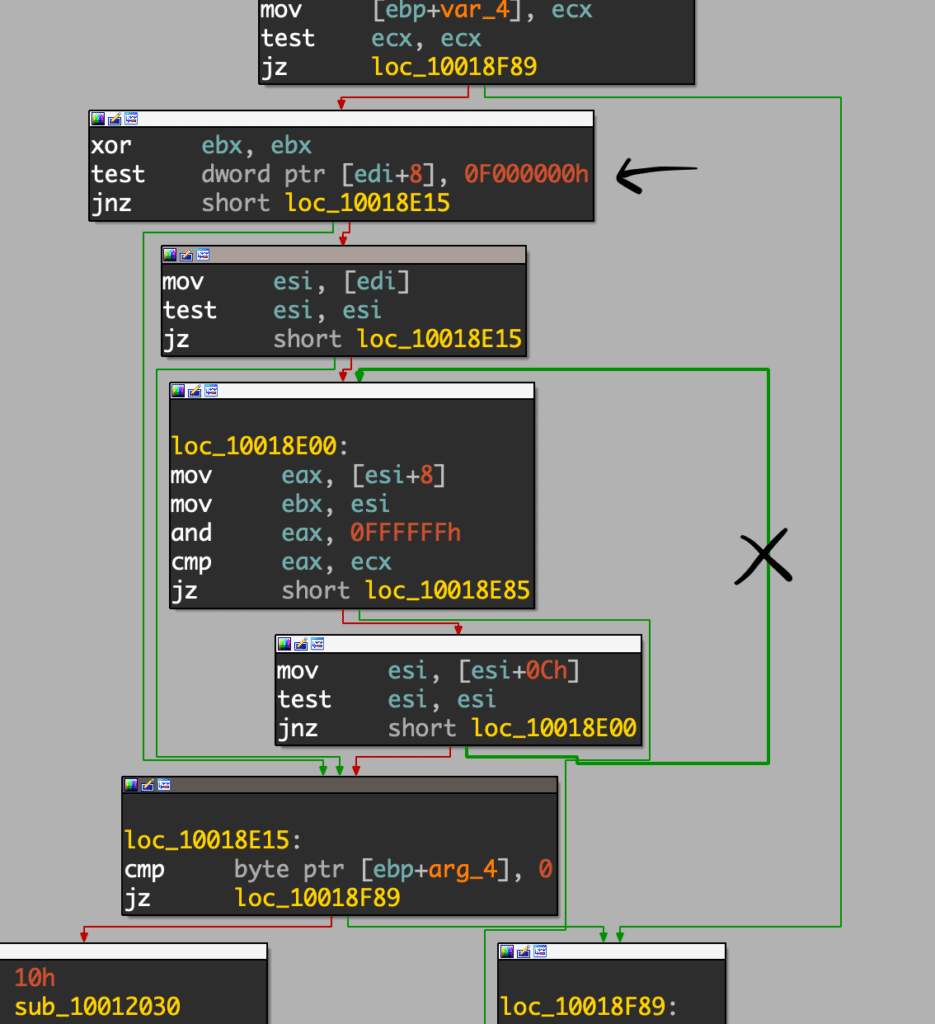Image resolution: width=935 pixels, height=1024 pixels.
Task: Click the third title icon on the loc_10018E00 node
Action: [211, 391]
